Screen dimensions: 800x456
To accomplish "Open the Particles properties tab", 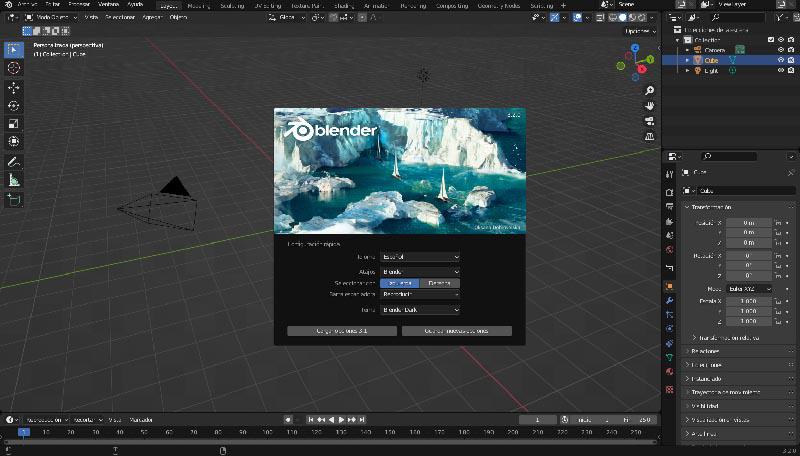I will (x=669, y=315).
